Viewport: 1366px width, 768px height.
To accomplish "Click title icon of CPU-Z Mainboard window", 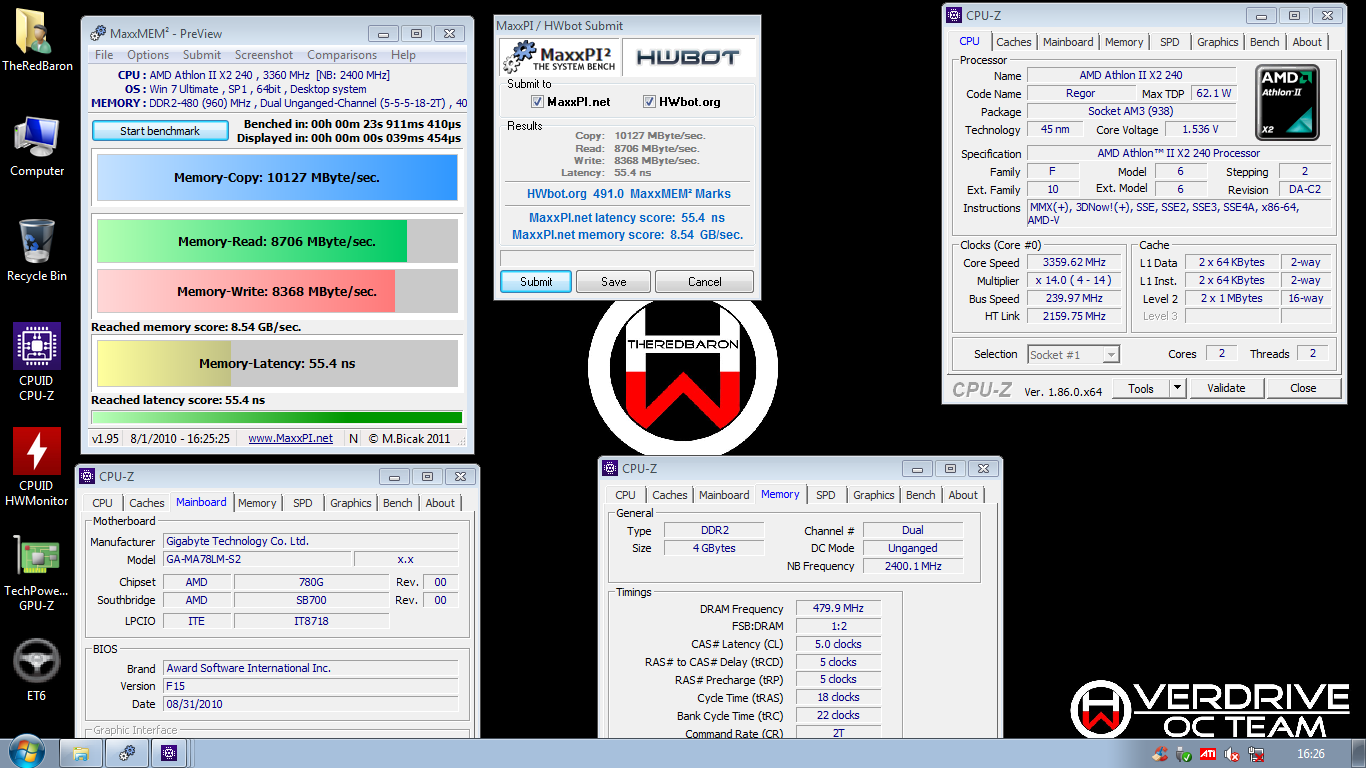I will click(x=87, y=477).
